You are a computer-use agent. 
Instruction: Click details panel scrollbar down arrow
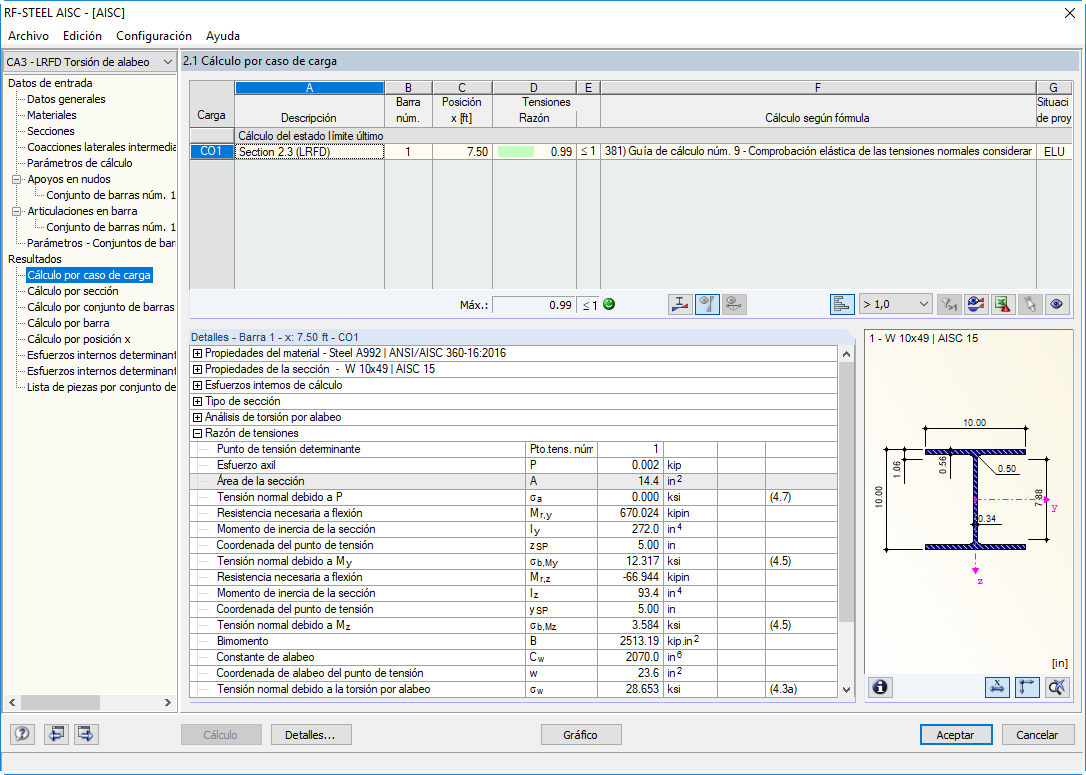pos(846,690)
